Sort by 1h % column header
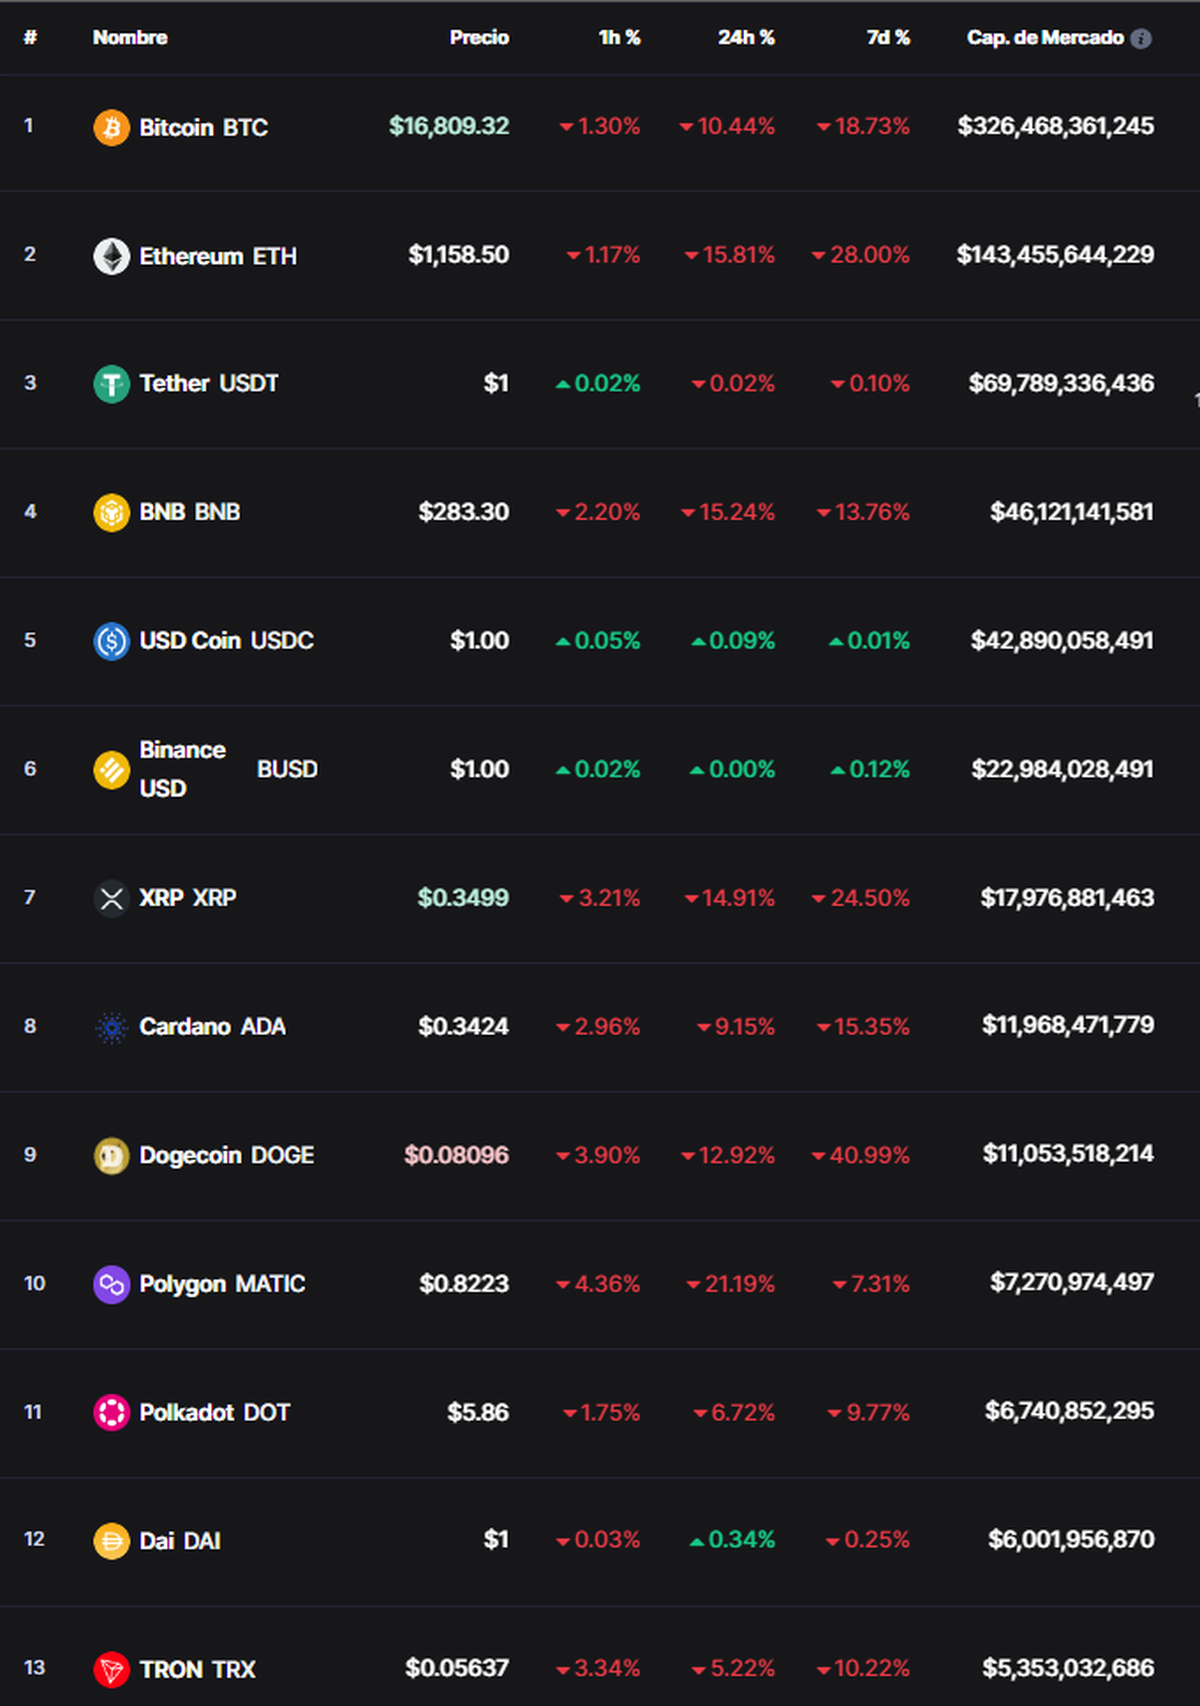1200x1706 pixels. [619, 38]
